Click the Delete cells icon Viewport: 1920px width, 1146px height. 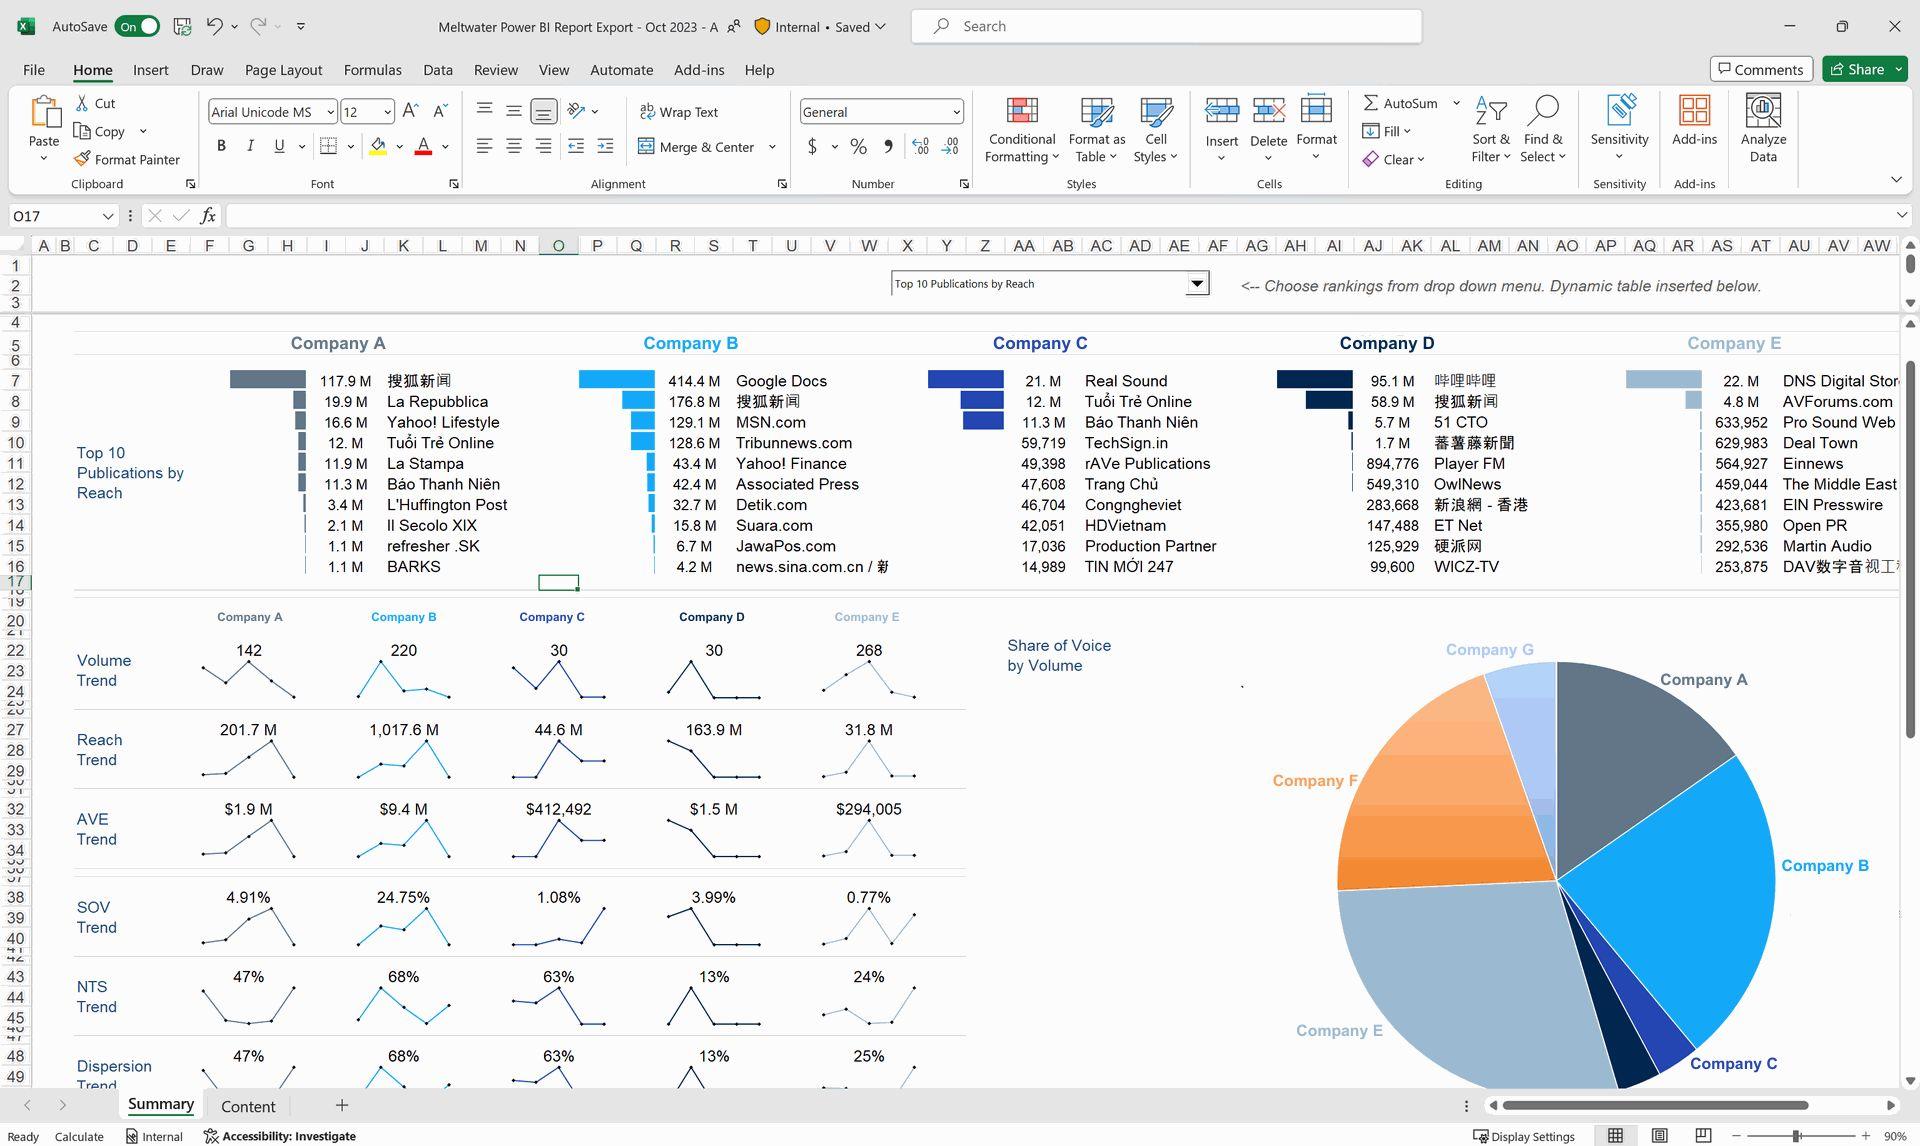pos(1268,110)
